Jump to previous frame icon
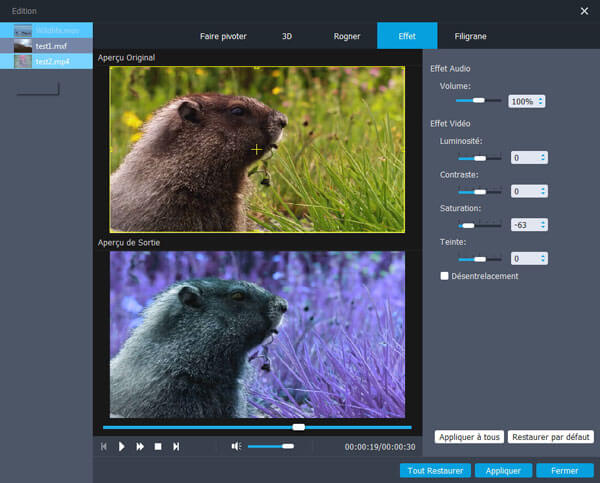Screen dimensions: 600x483 pyautogui.click(x=103, y=446)
